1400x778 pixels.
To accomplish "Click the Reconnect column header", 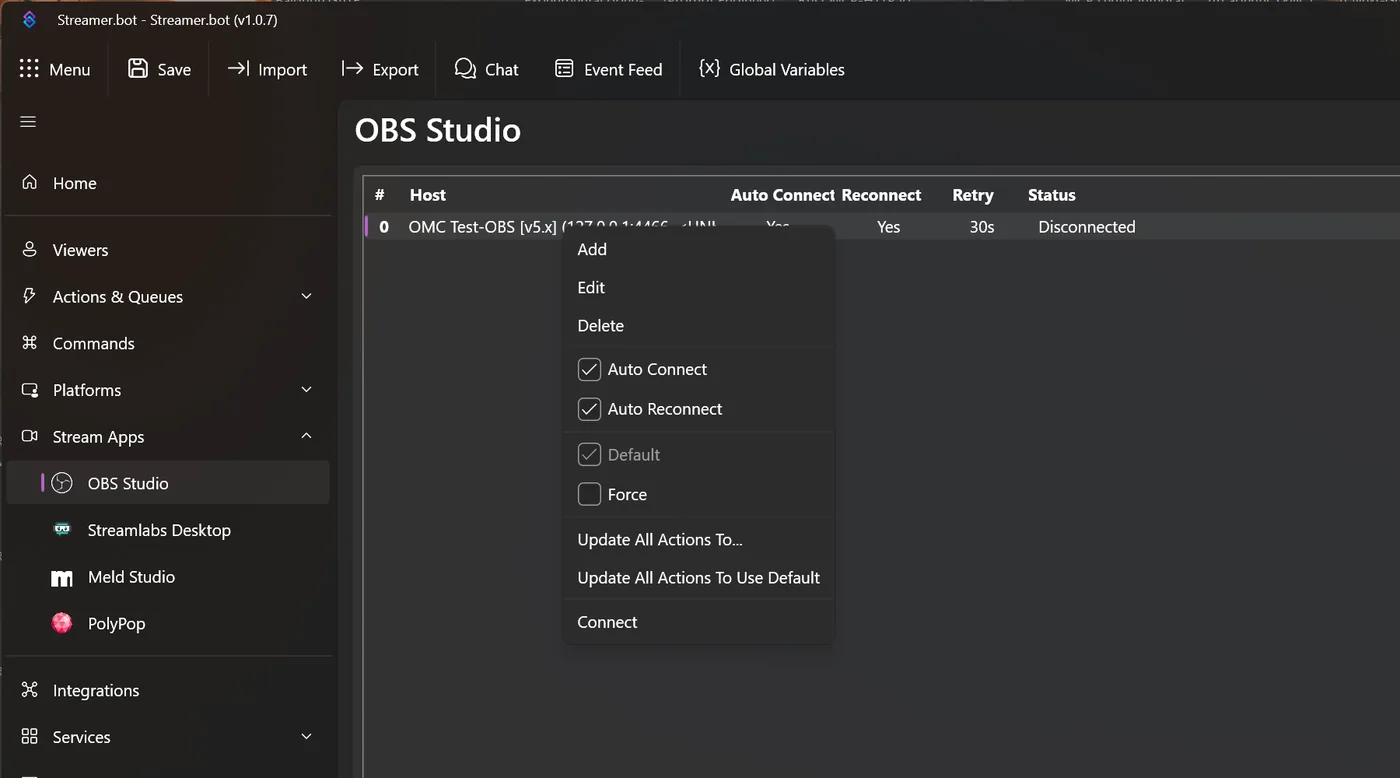I will click(x=881, y=195).
